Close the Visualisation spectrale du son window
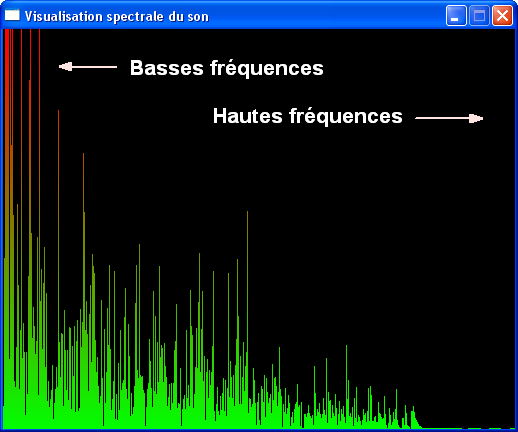Screen dimensions: 518x432 click(502, 16)
